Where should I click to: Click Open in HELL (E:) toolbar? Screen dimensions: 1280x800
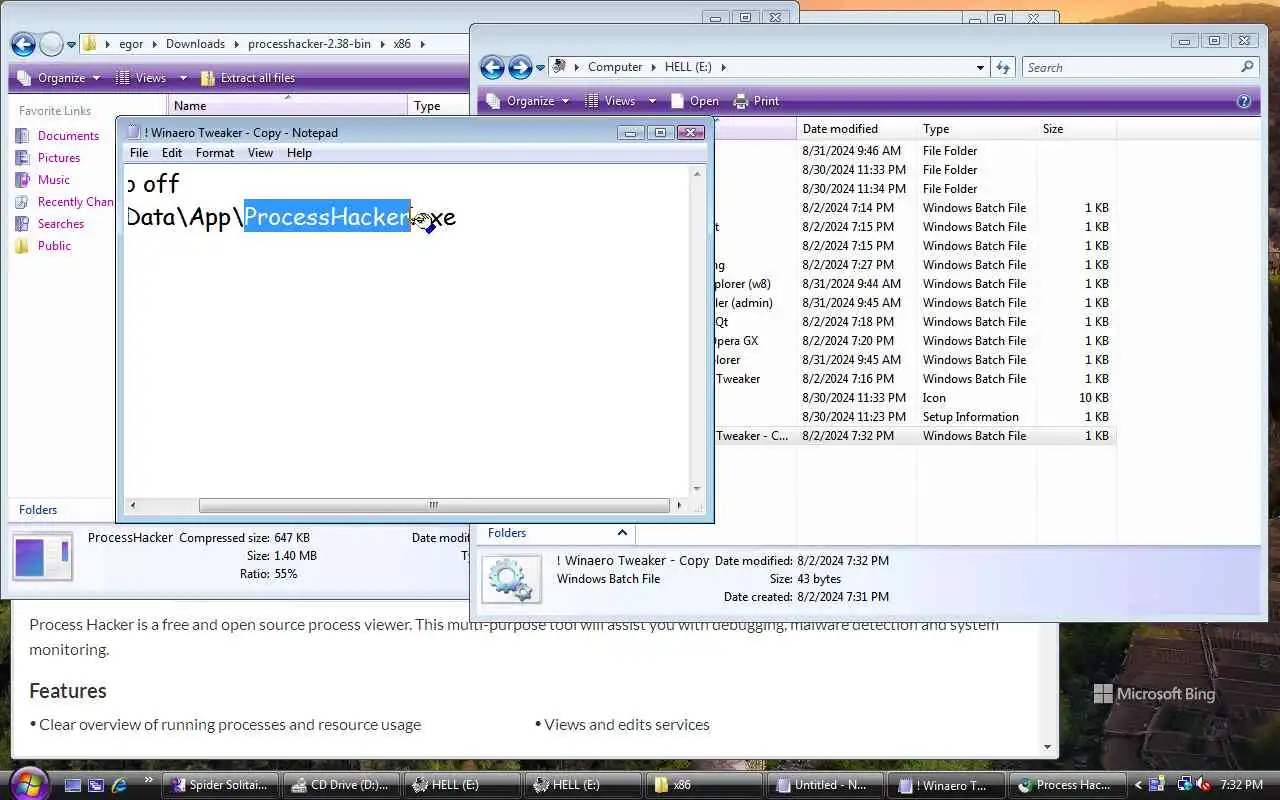coord(694,101)
